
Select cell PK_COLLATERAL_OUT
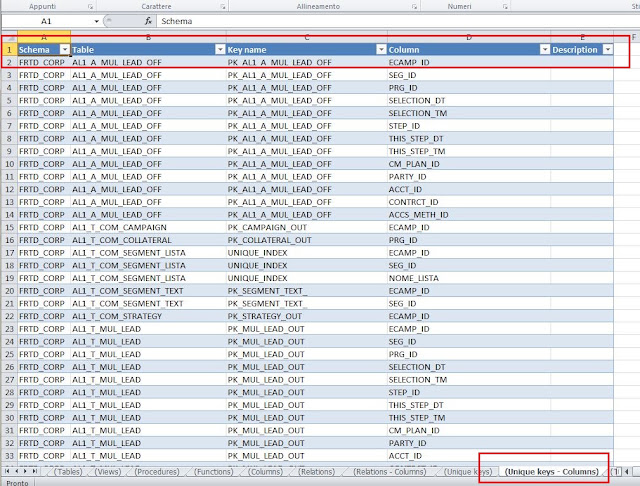307,240
